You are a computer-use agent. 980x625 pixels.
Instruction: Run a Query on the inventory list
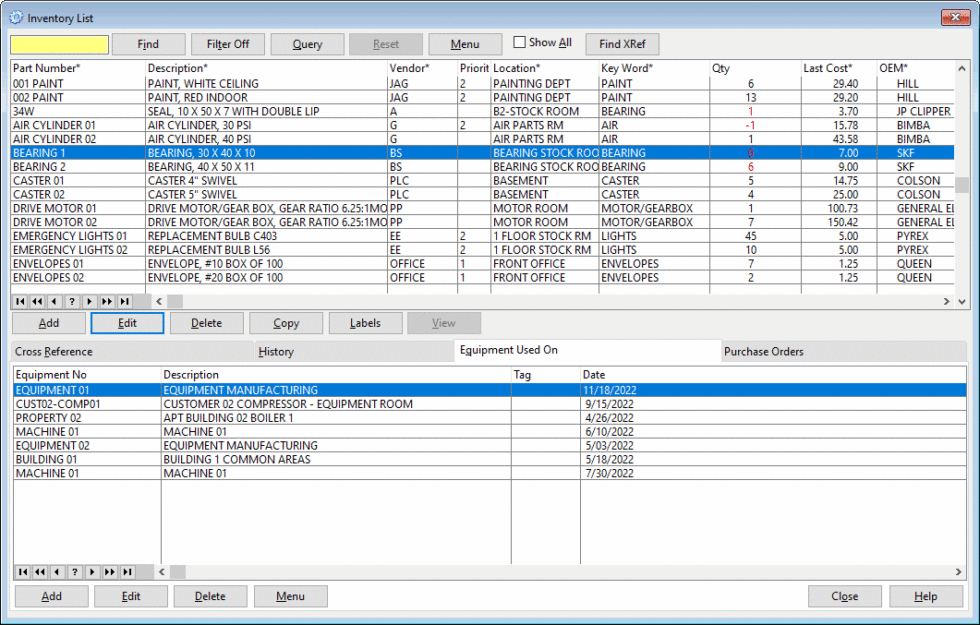[306, 43]
